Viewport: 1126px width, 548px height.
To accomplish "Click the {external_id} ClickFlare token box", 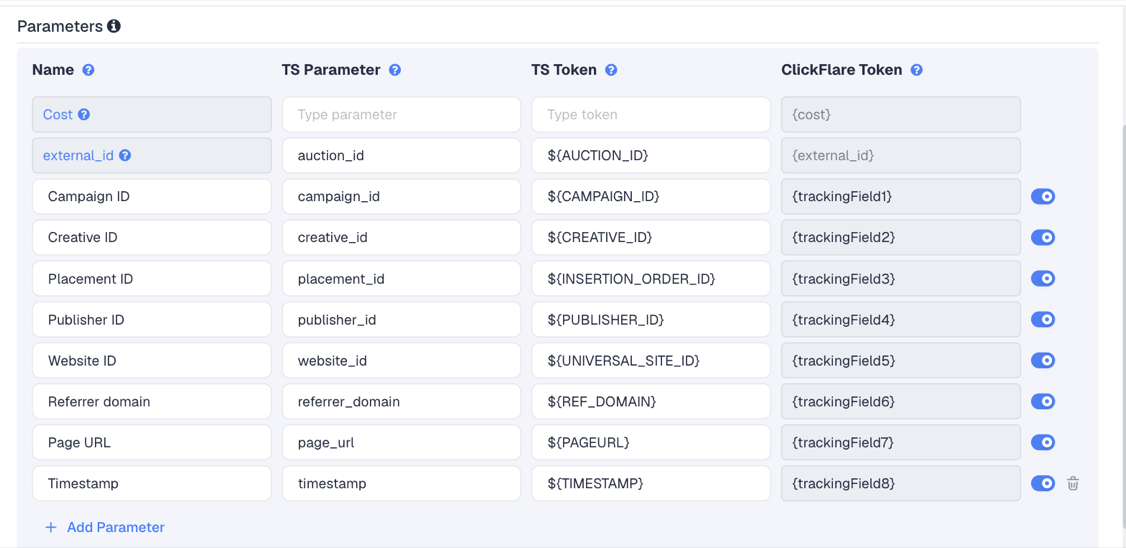I will tap(901, 155).
